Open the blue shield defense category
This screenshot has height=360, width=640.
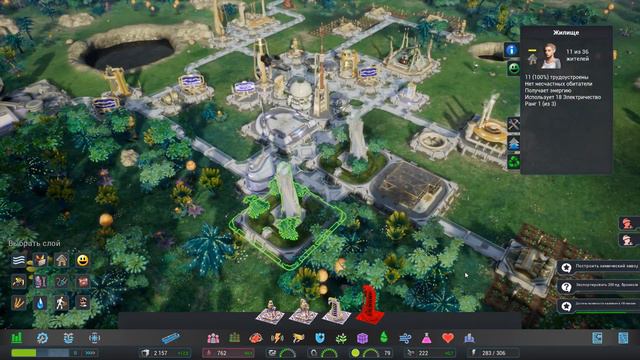point(320,338)
